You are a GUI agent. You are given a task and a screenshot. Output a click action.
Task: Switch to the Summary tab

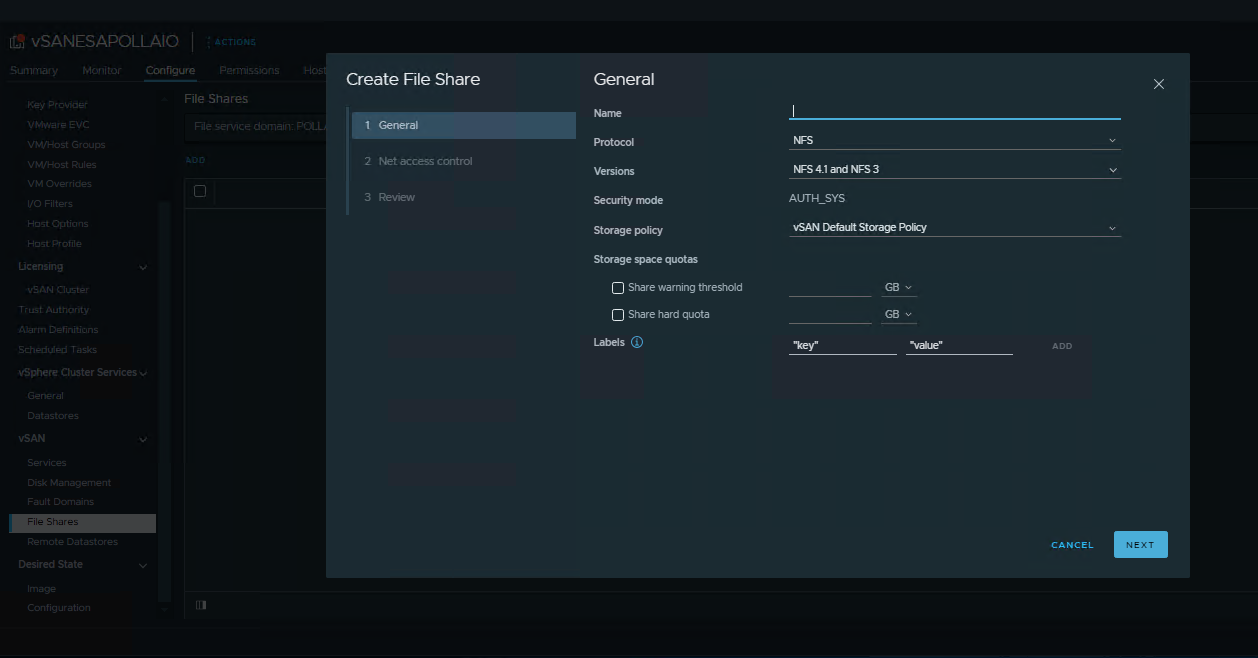tap(34, 71)
